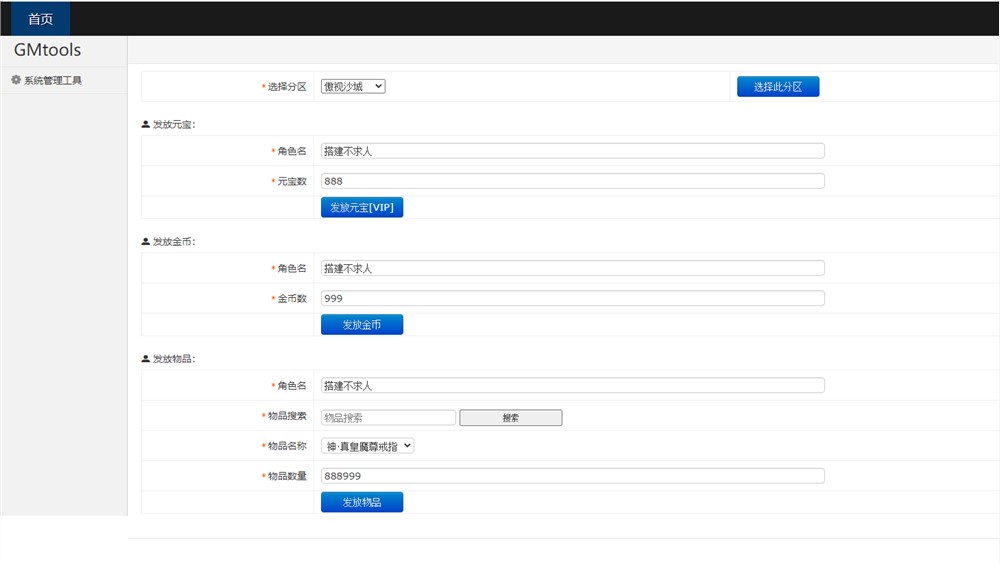This screenshot has width=1000, height=563.
Task: Click the person icon next to 发放物品
Action: [x=146, y=359]
